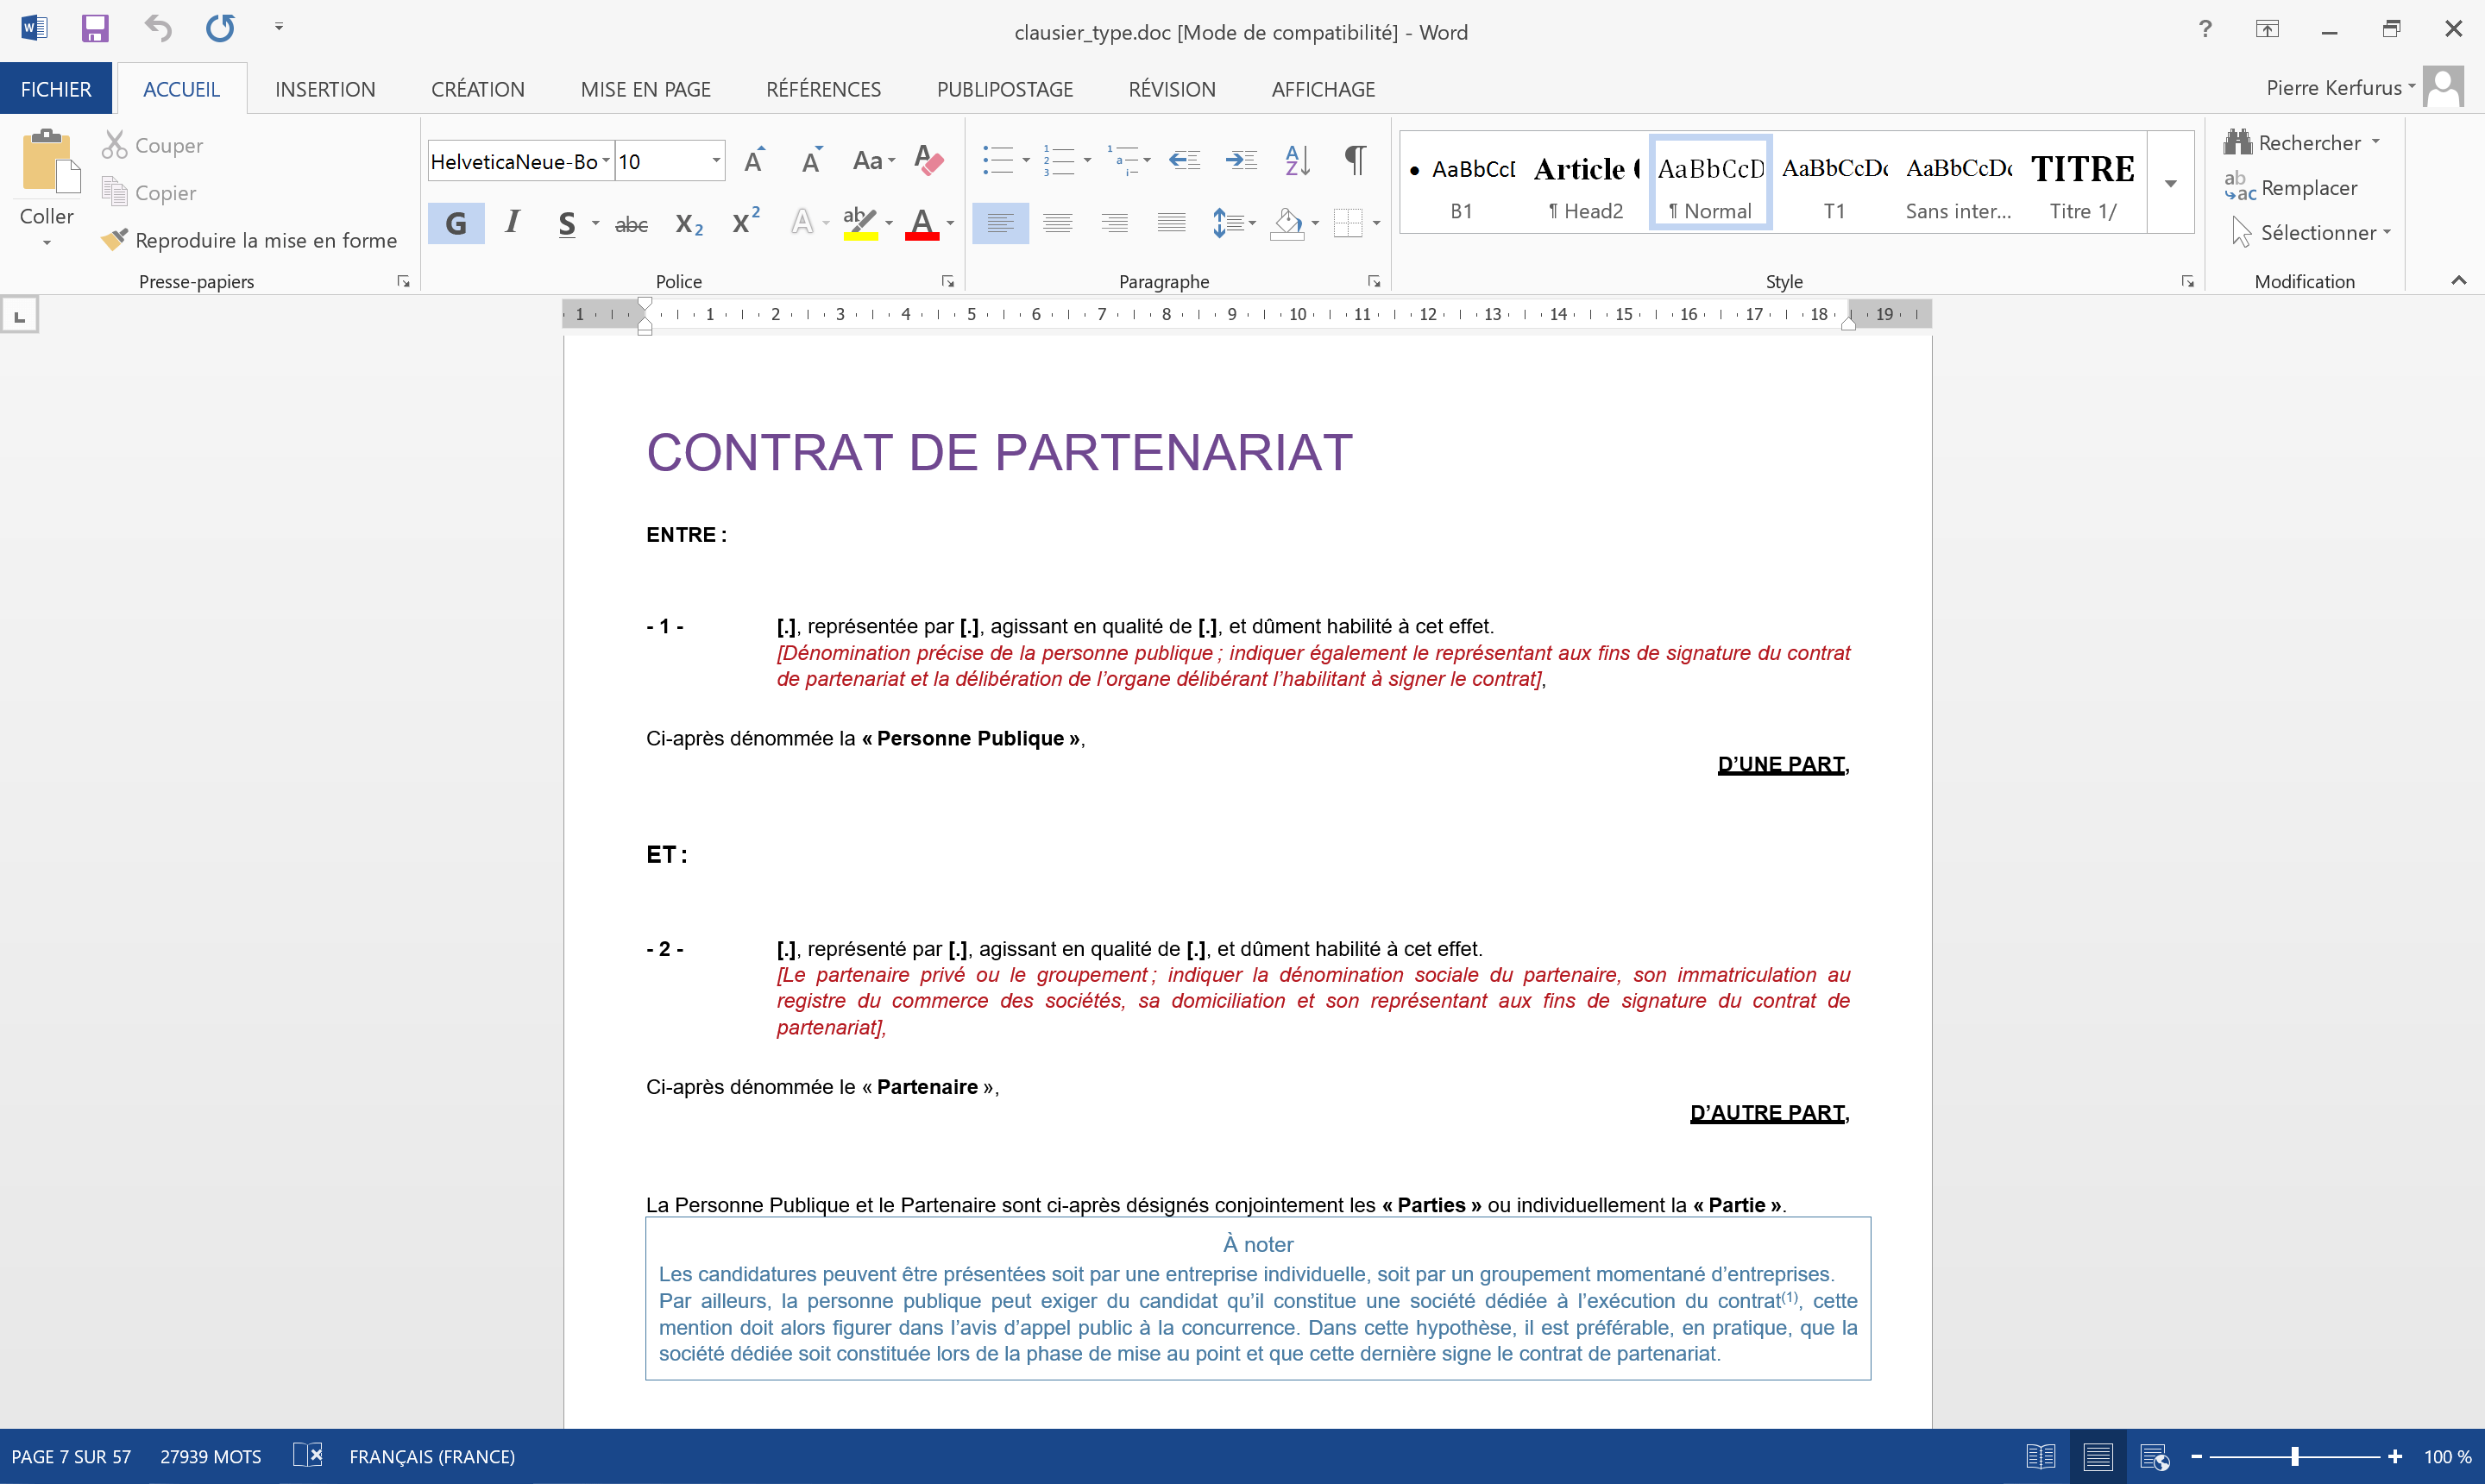Click the bullet list icon
The image size is (2485, 1484).
click(997, 160)
